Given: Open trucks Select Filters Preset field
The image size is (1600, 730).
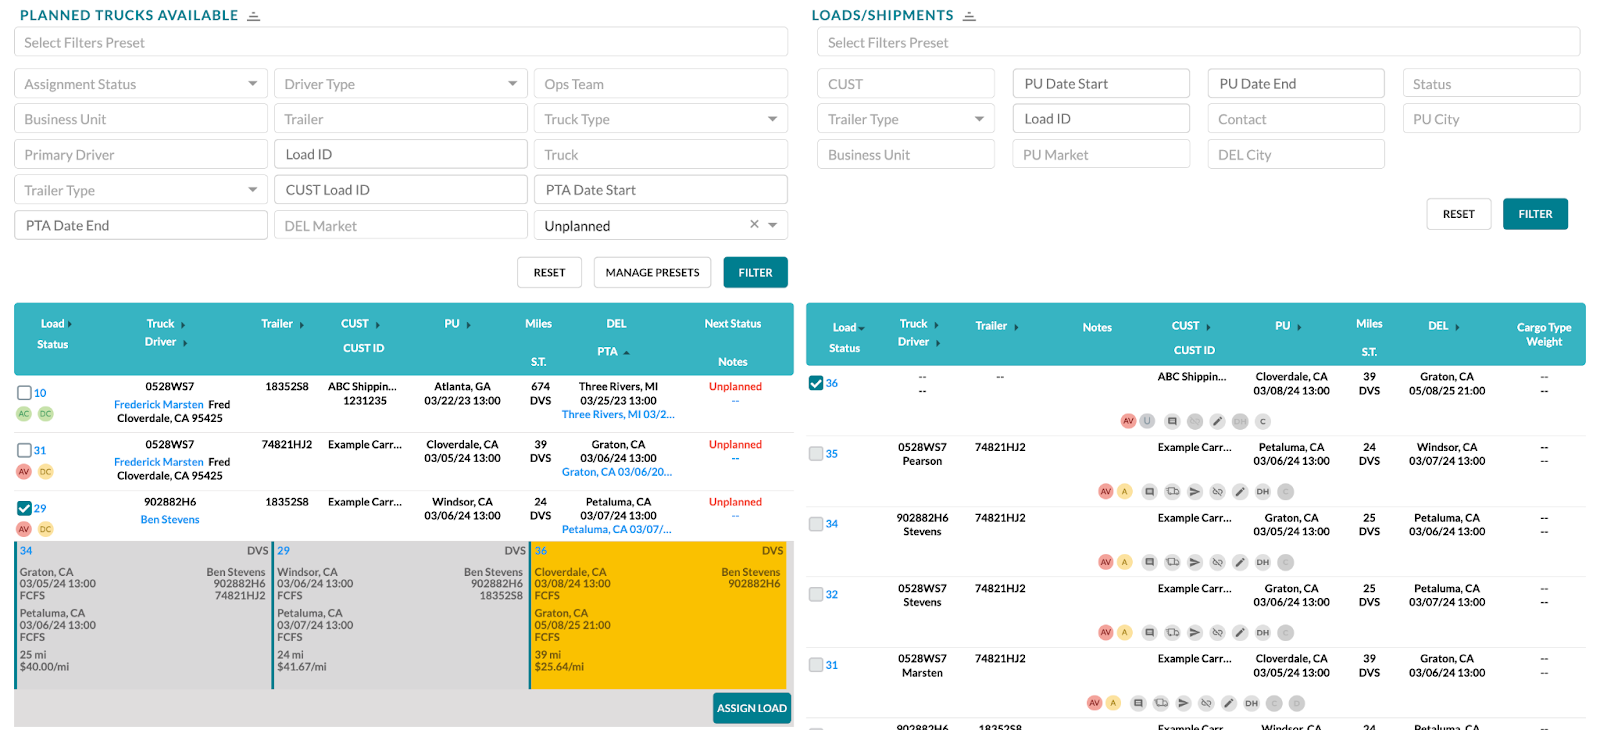Looking at the screenshot, I should pyautogui.click(x=401, y=42).
